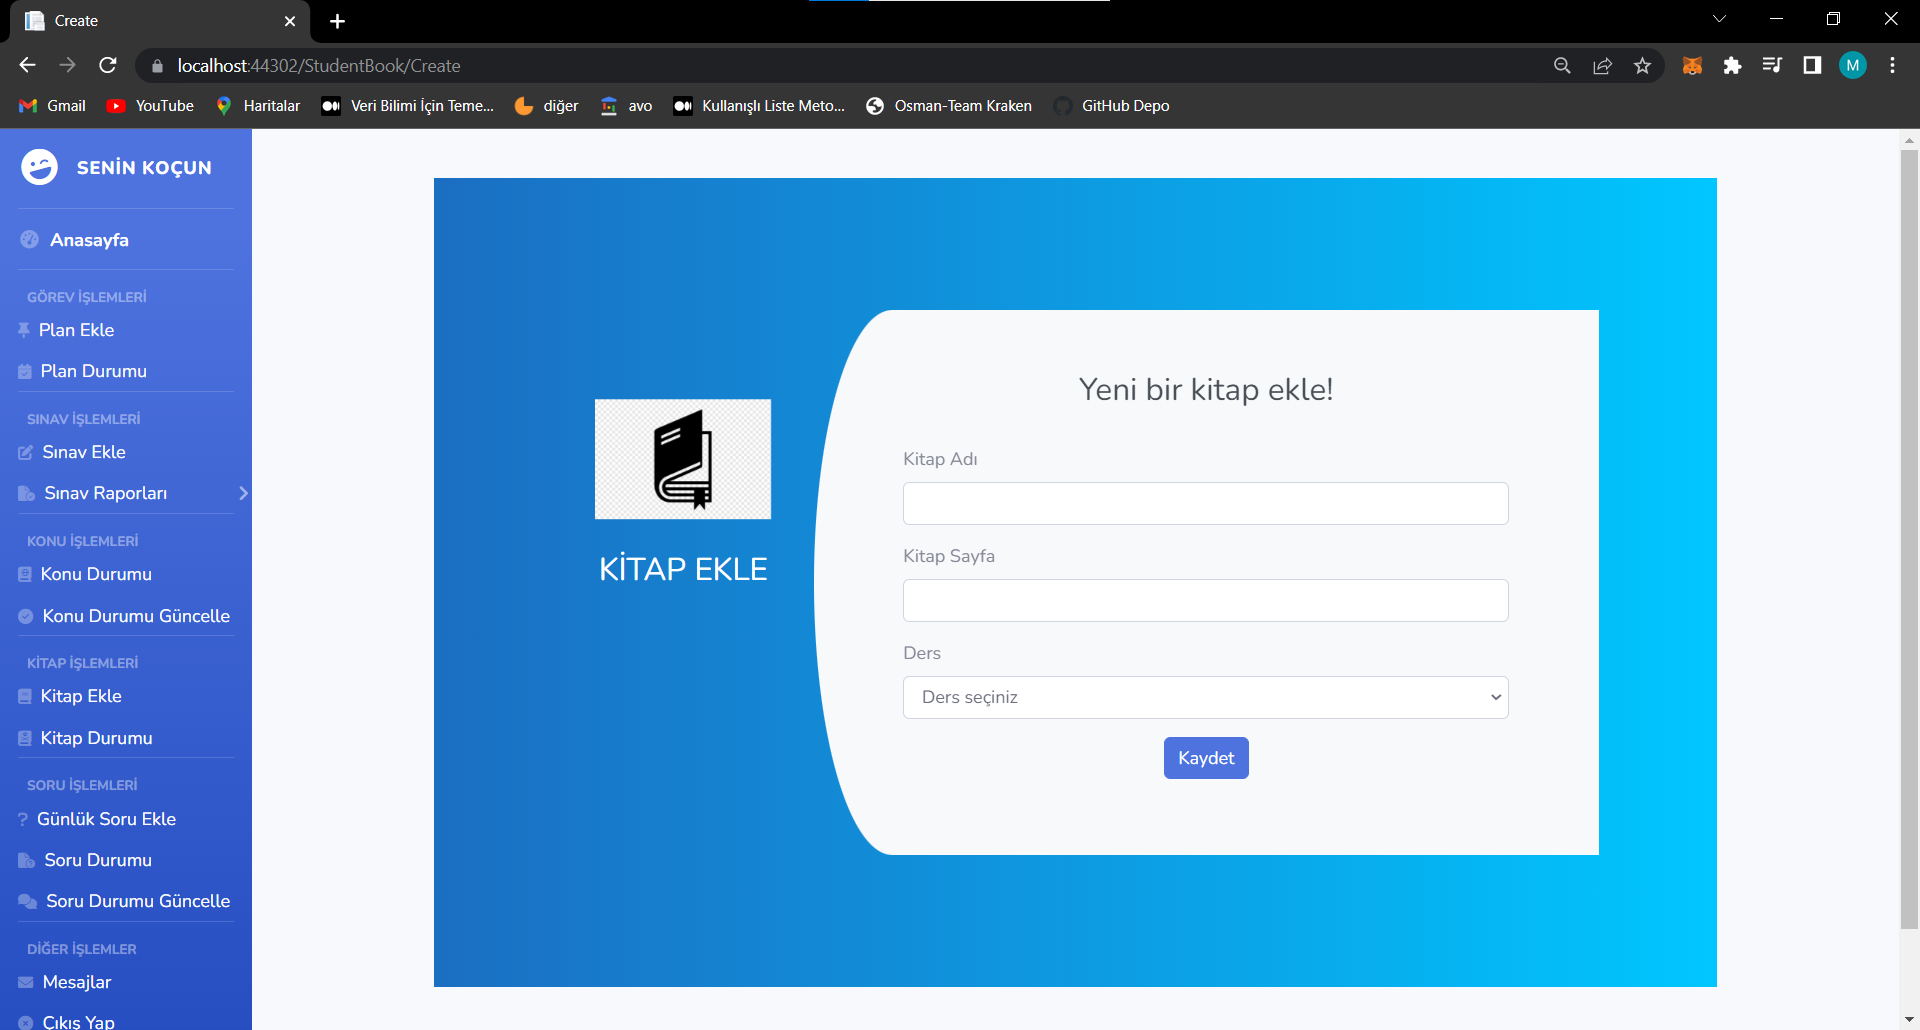1920x1030 pixels.
Task: Click the book image thumbnail
Action: click(683, 459)
